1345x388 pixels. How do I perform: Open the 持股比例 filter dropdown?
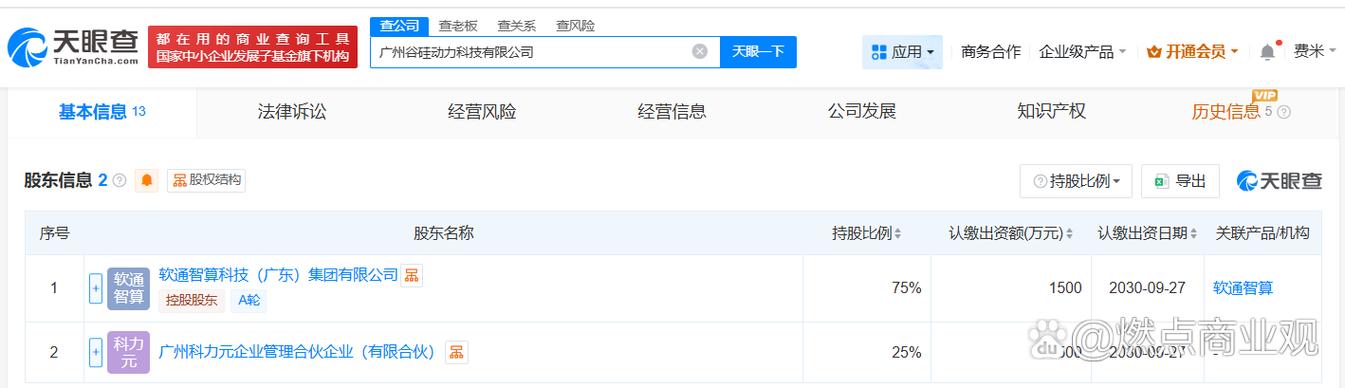tap(1076, 181)
